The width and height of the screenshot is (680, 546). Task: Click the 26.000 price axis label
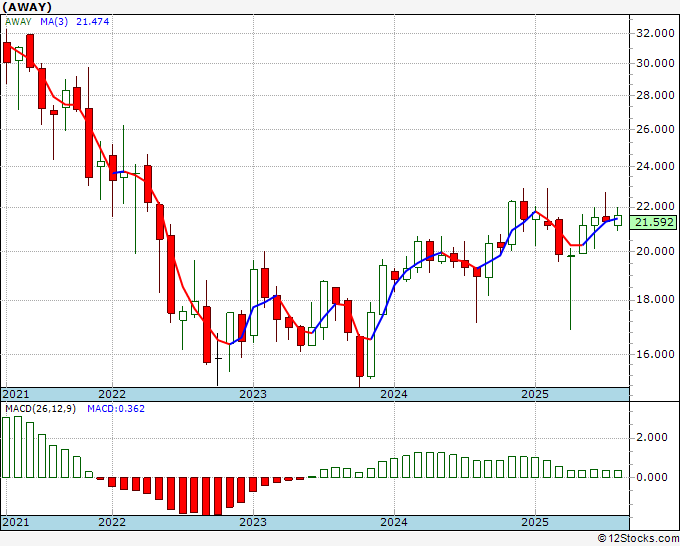(x=655, y=129)
